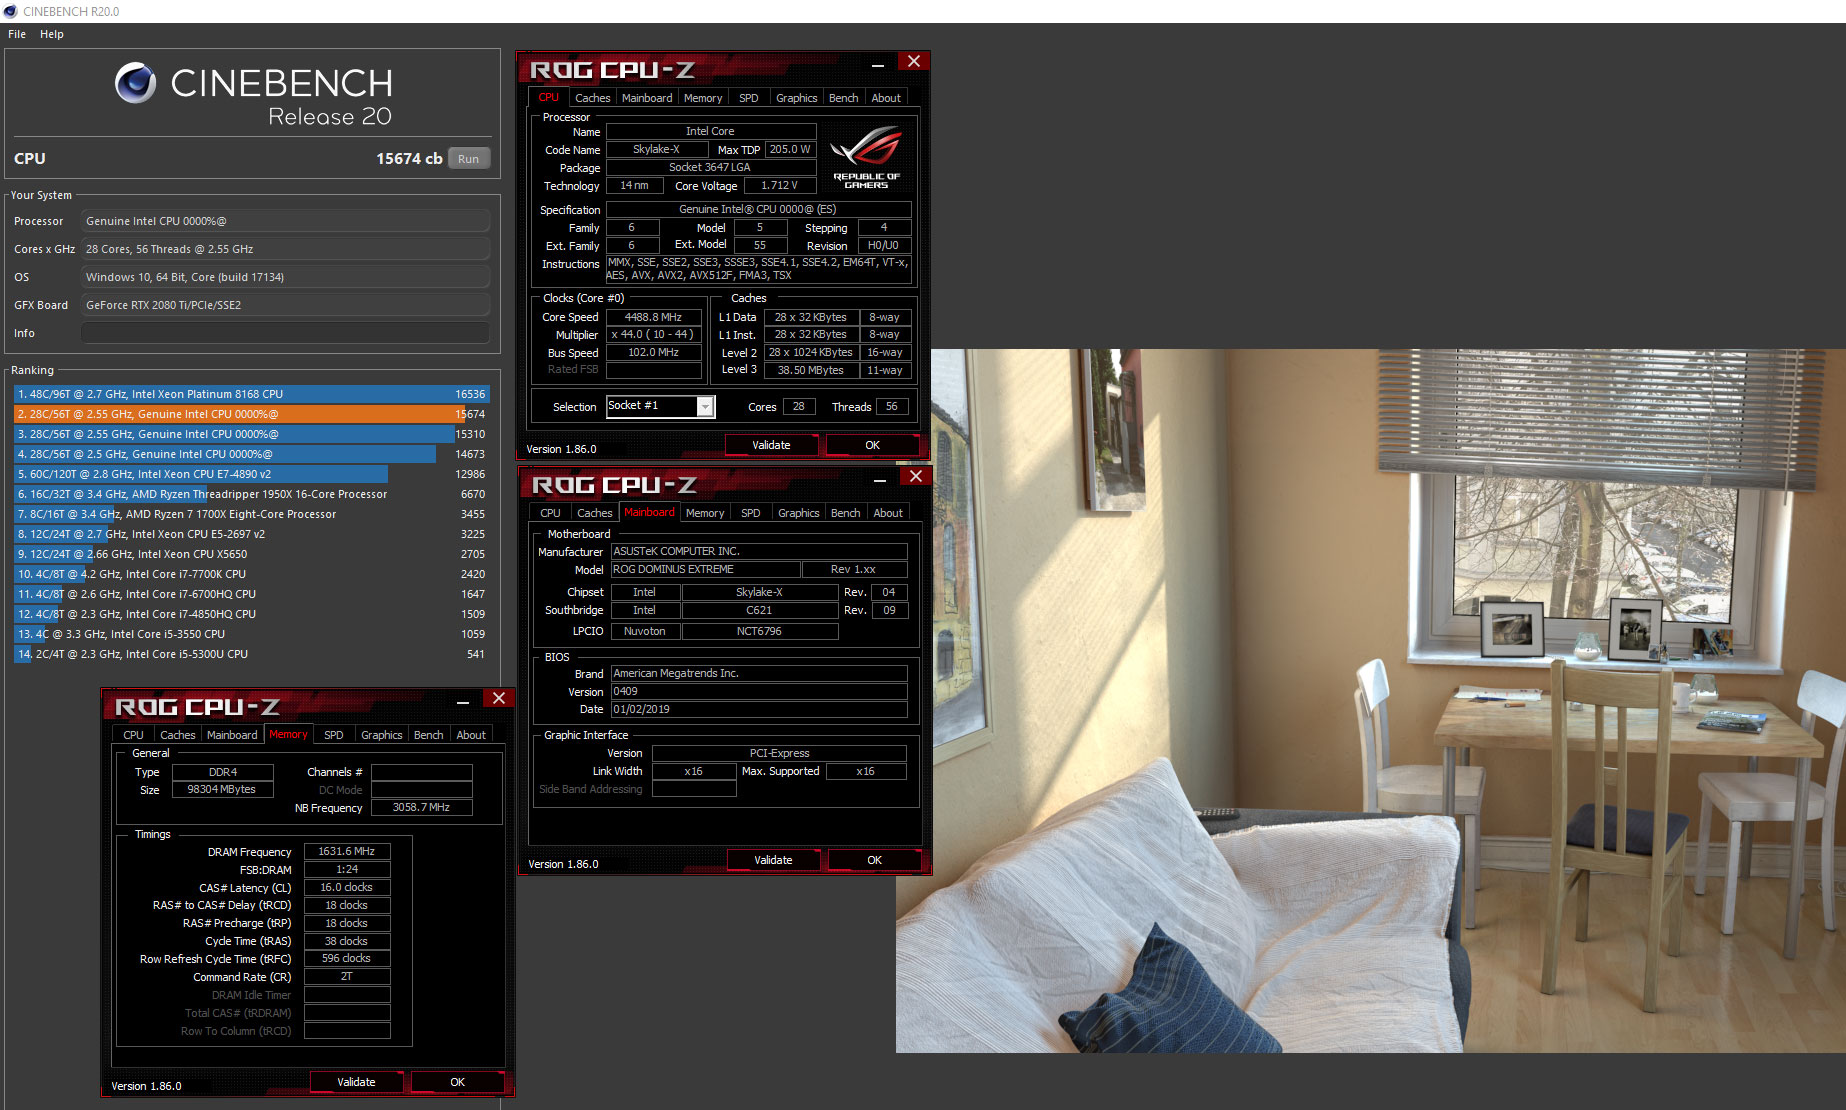Close the Mainboard CPU-Z window
The height and width of the screenshot is (1110, 1846).
pyautogui.click(x=916, y=477)
